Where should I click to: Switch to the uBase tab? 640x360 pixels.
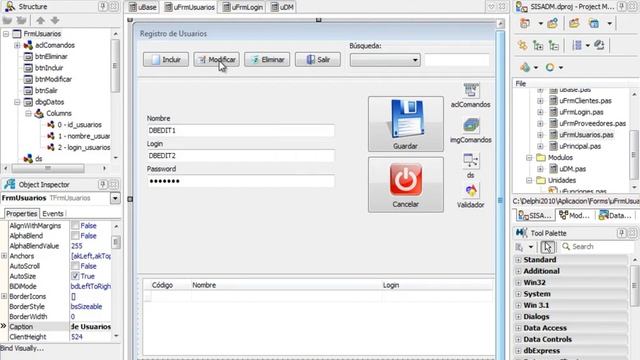143,7
